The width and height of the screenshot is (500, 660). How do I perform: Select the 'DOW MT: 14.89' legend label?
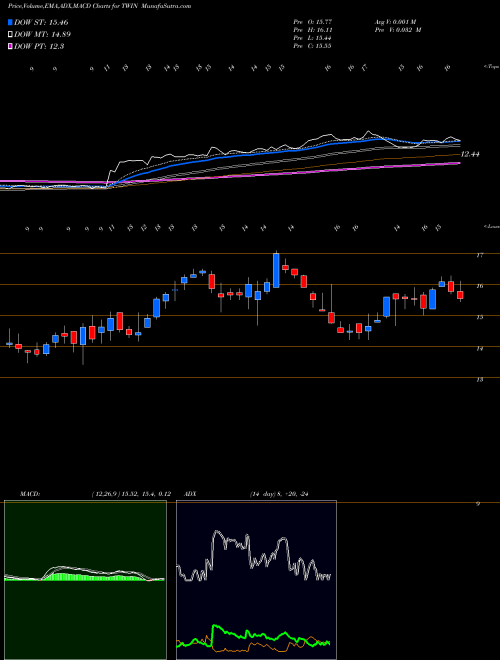43,35
